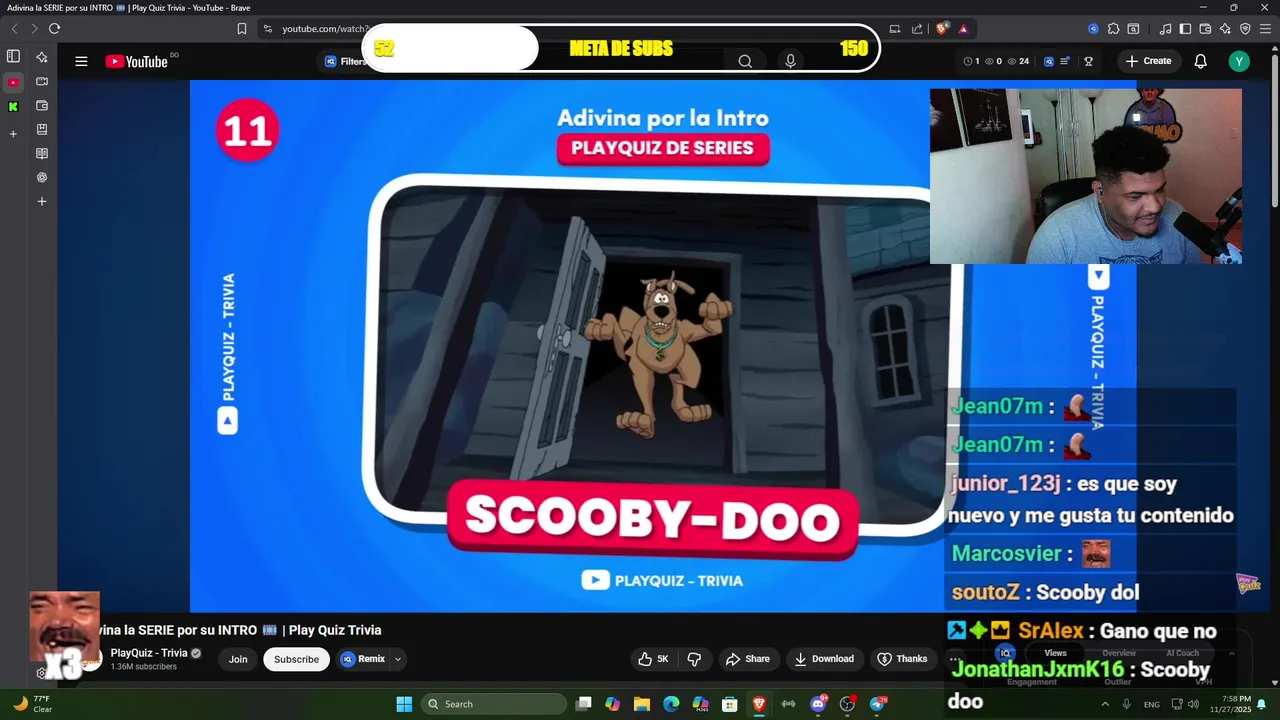Reload the page
This screenshot has width=1280, height=720.
tap(54, 29)
